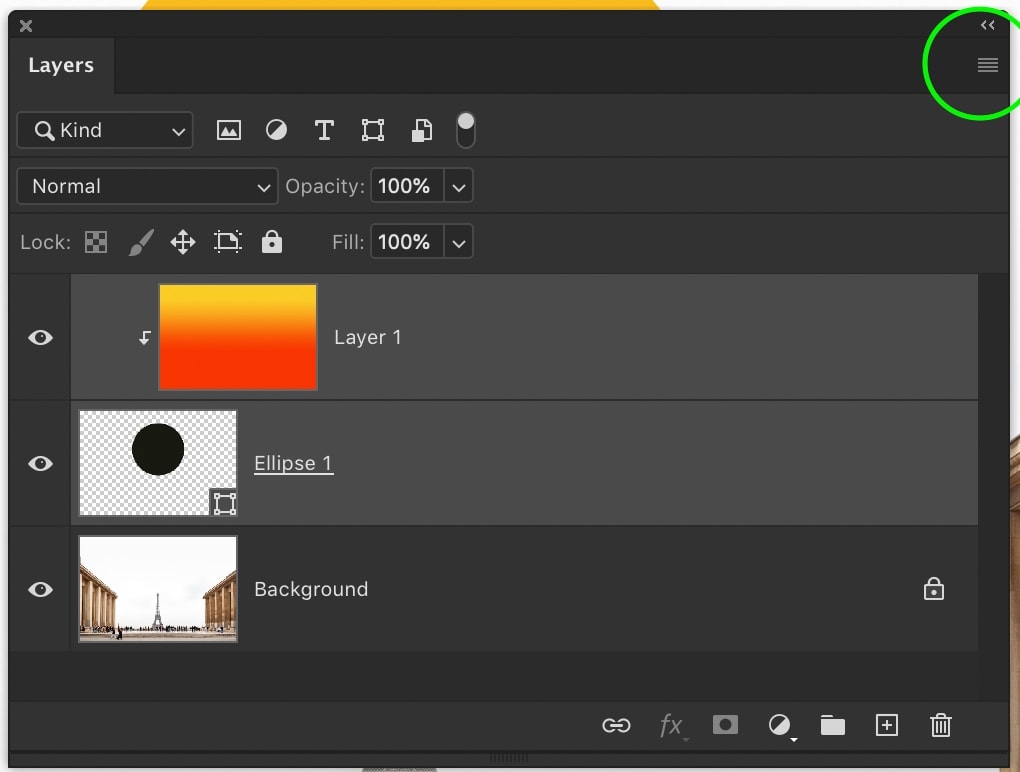Viewport: 1020px width, 772px height.
Task: Add a layer style fx icon
Action: [673, 725]
